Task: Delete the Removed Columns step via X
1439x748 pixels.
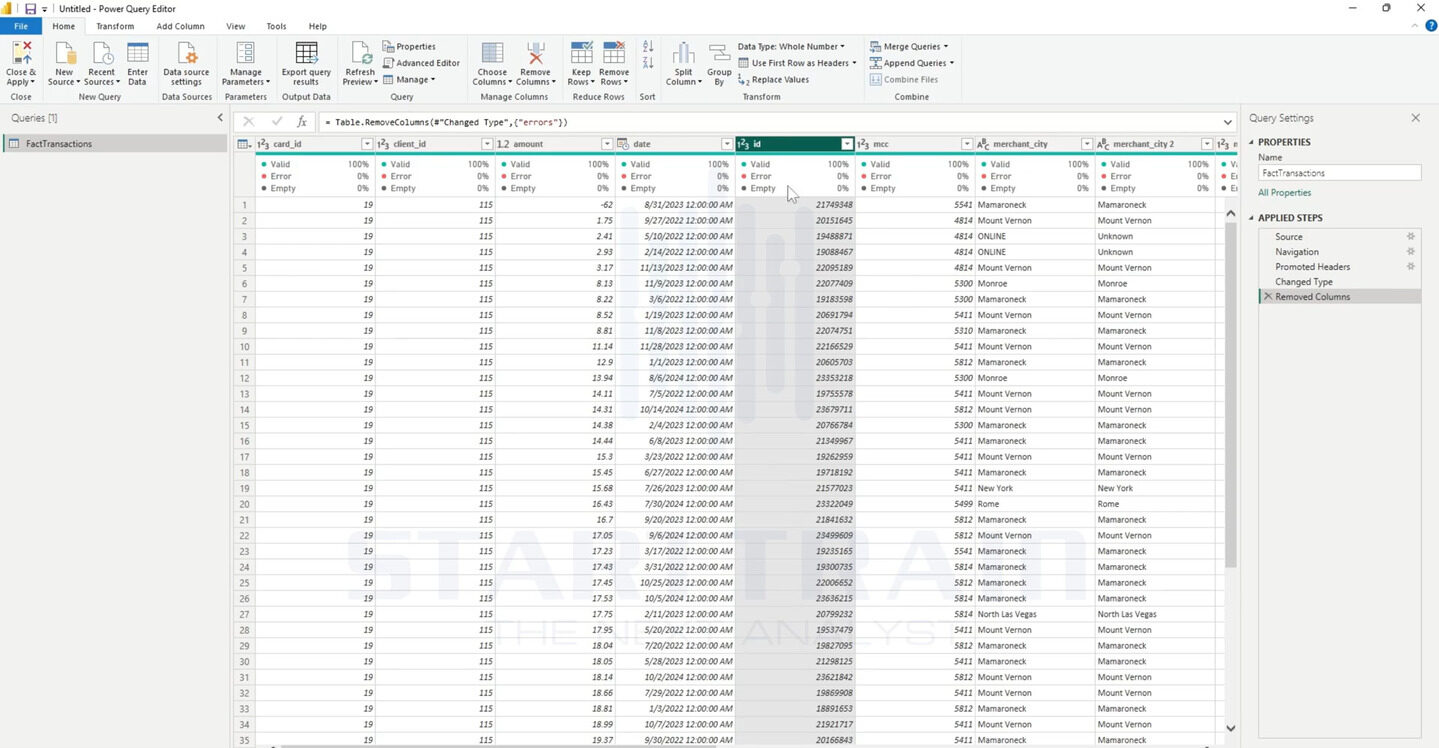Action: coord(1268,297)
